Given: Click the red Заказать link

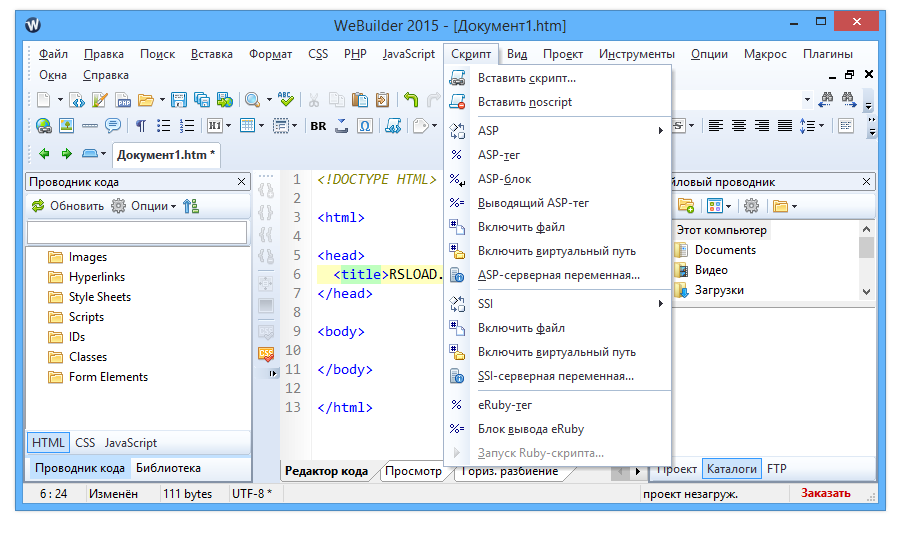Looking at the screenshot, I should click(825, 493).
